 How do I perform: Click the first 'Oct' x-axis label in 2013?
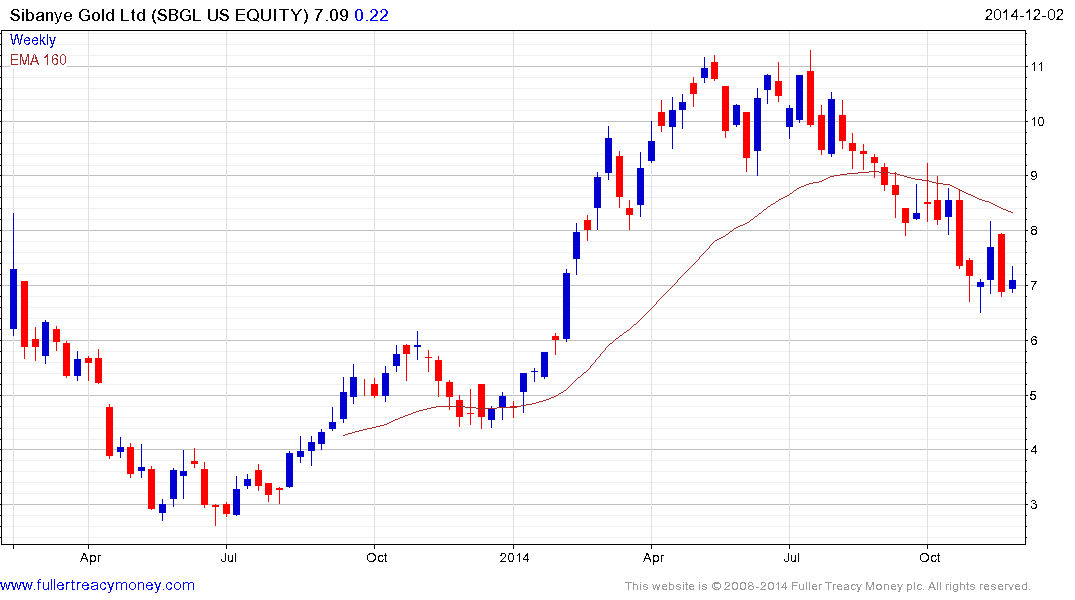point(376,557)
